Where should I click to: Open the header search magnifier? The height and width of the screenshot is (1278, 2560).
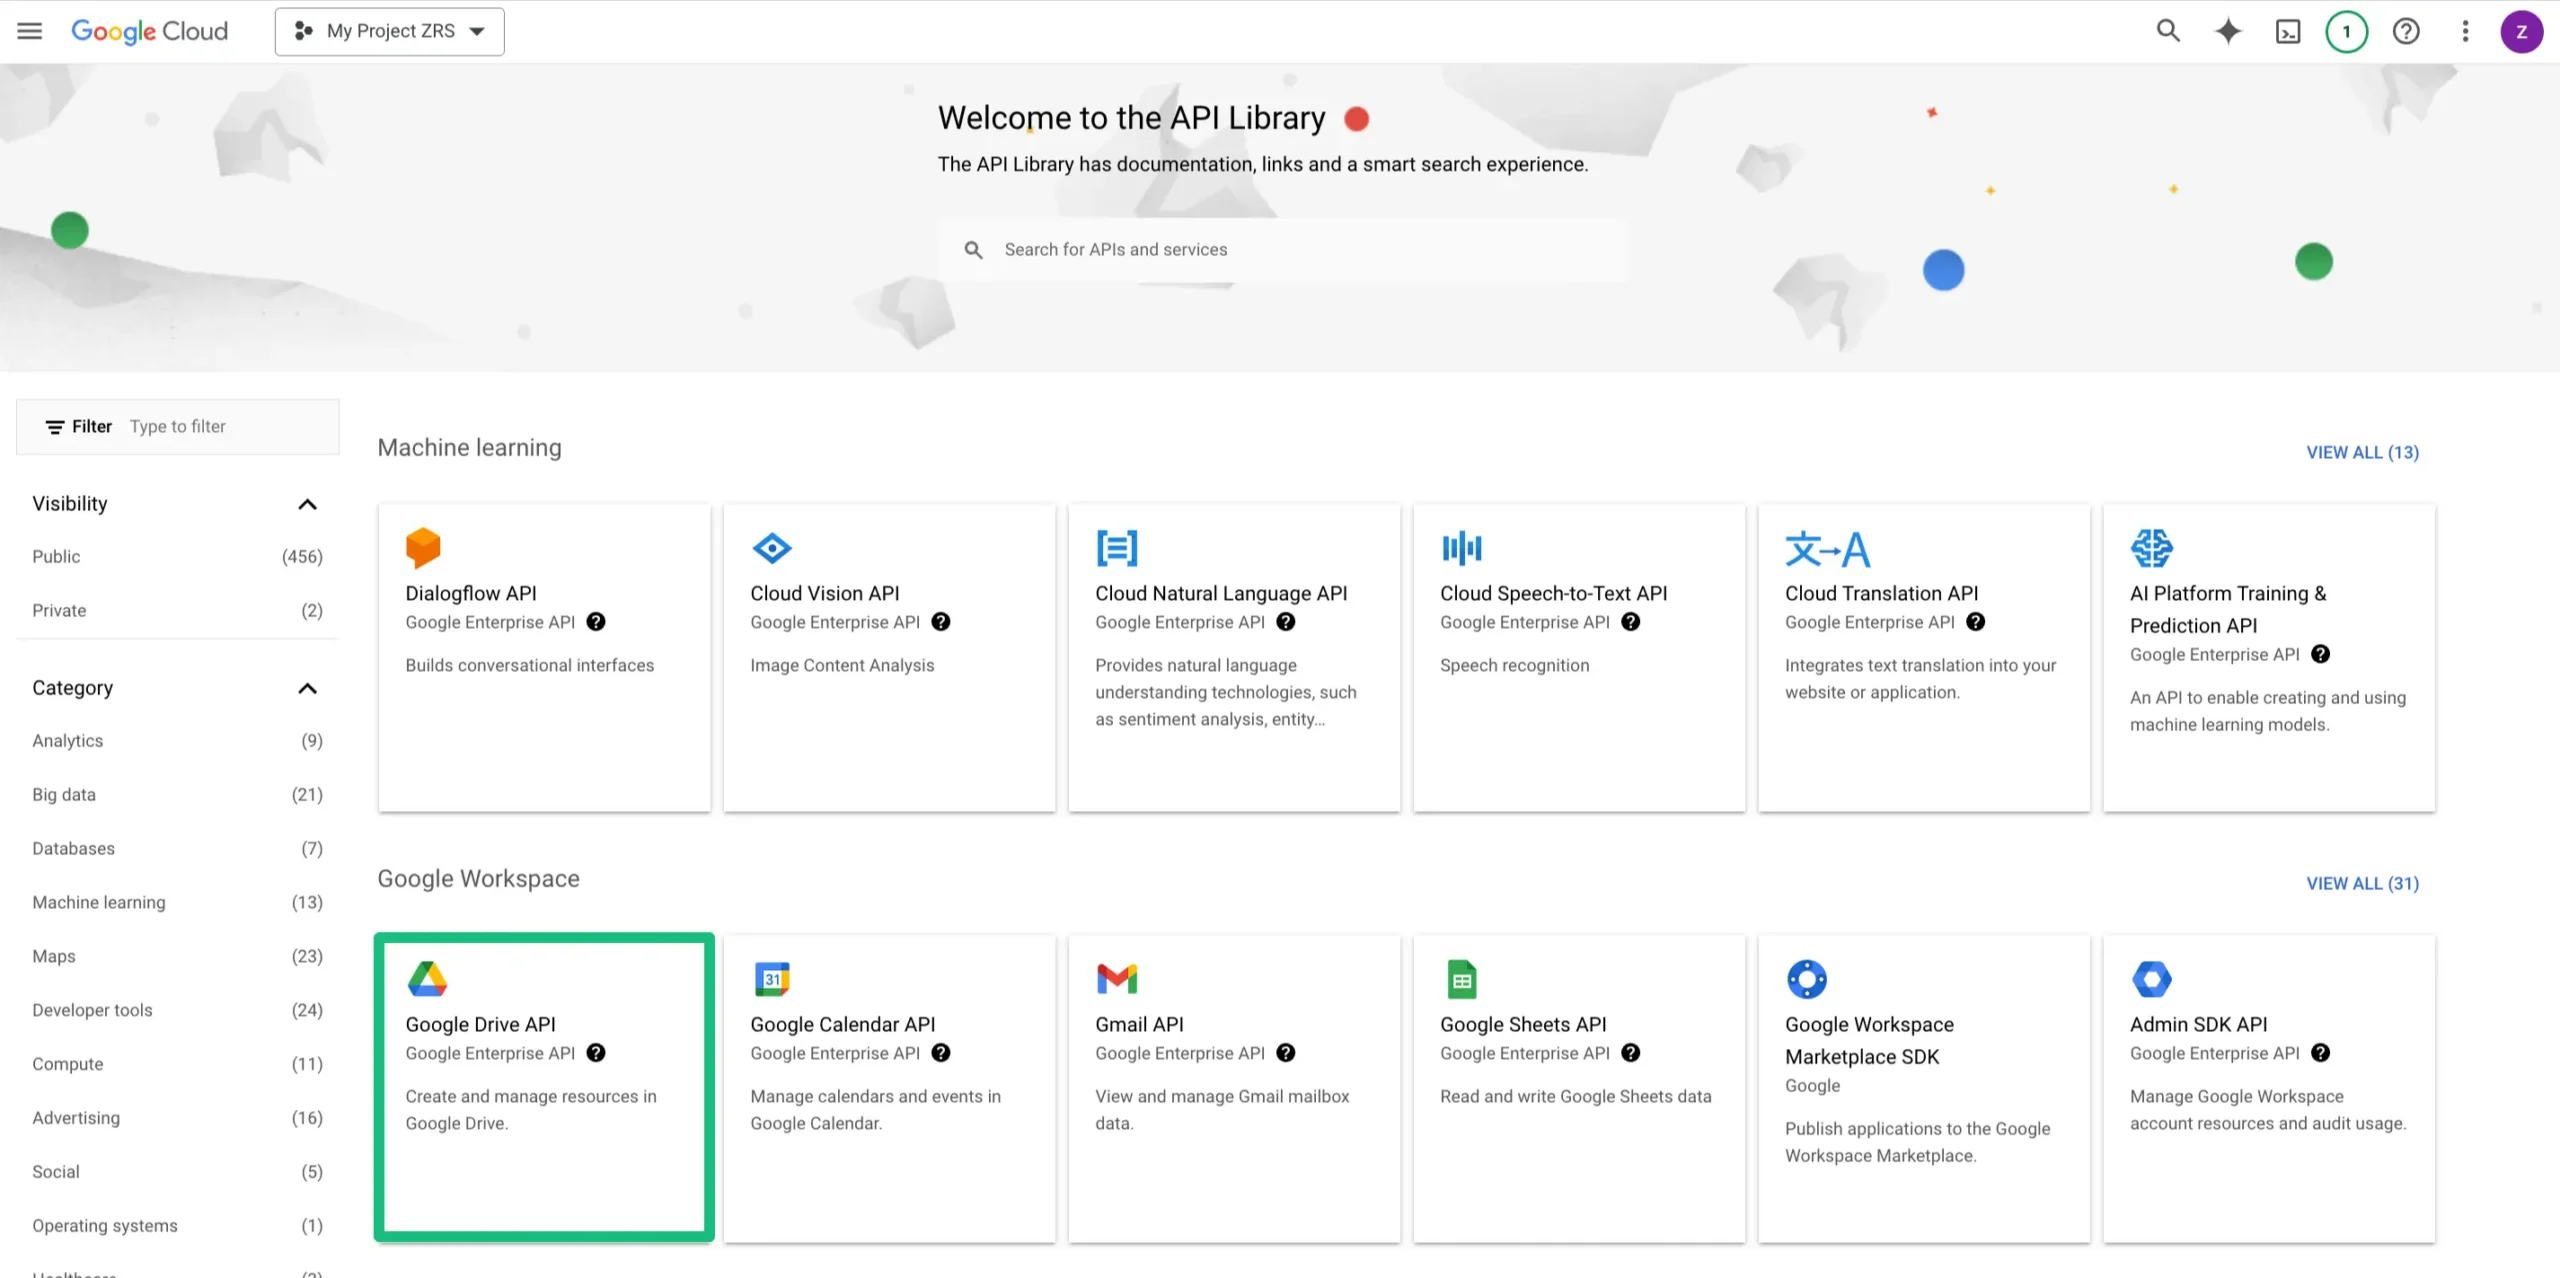(2167, 31)
